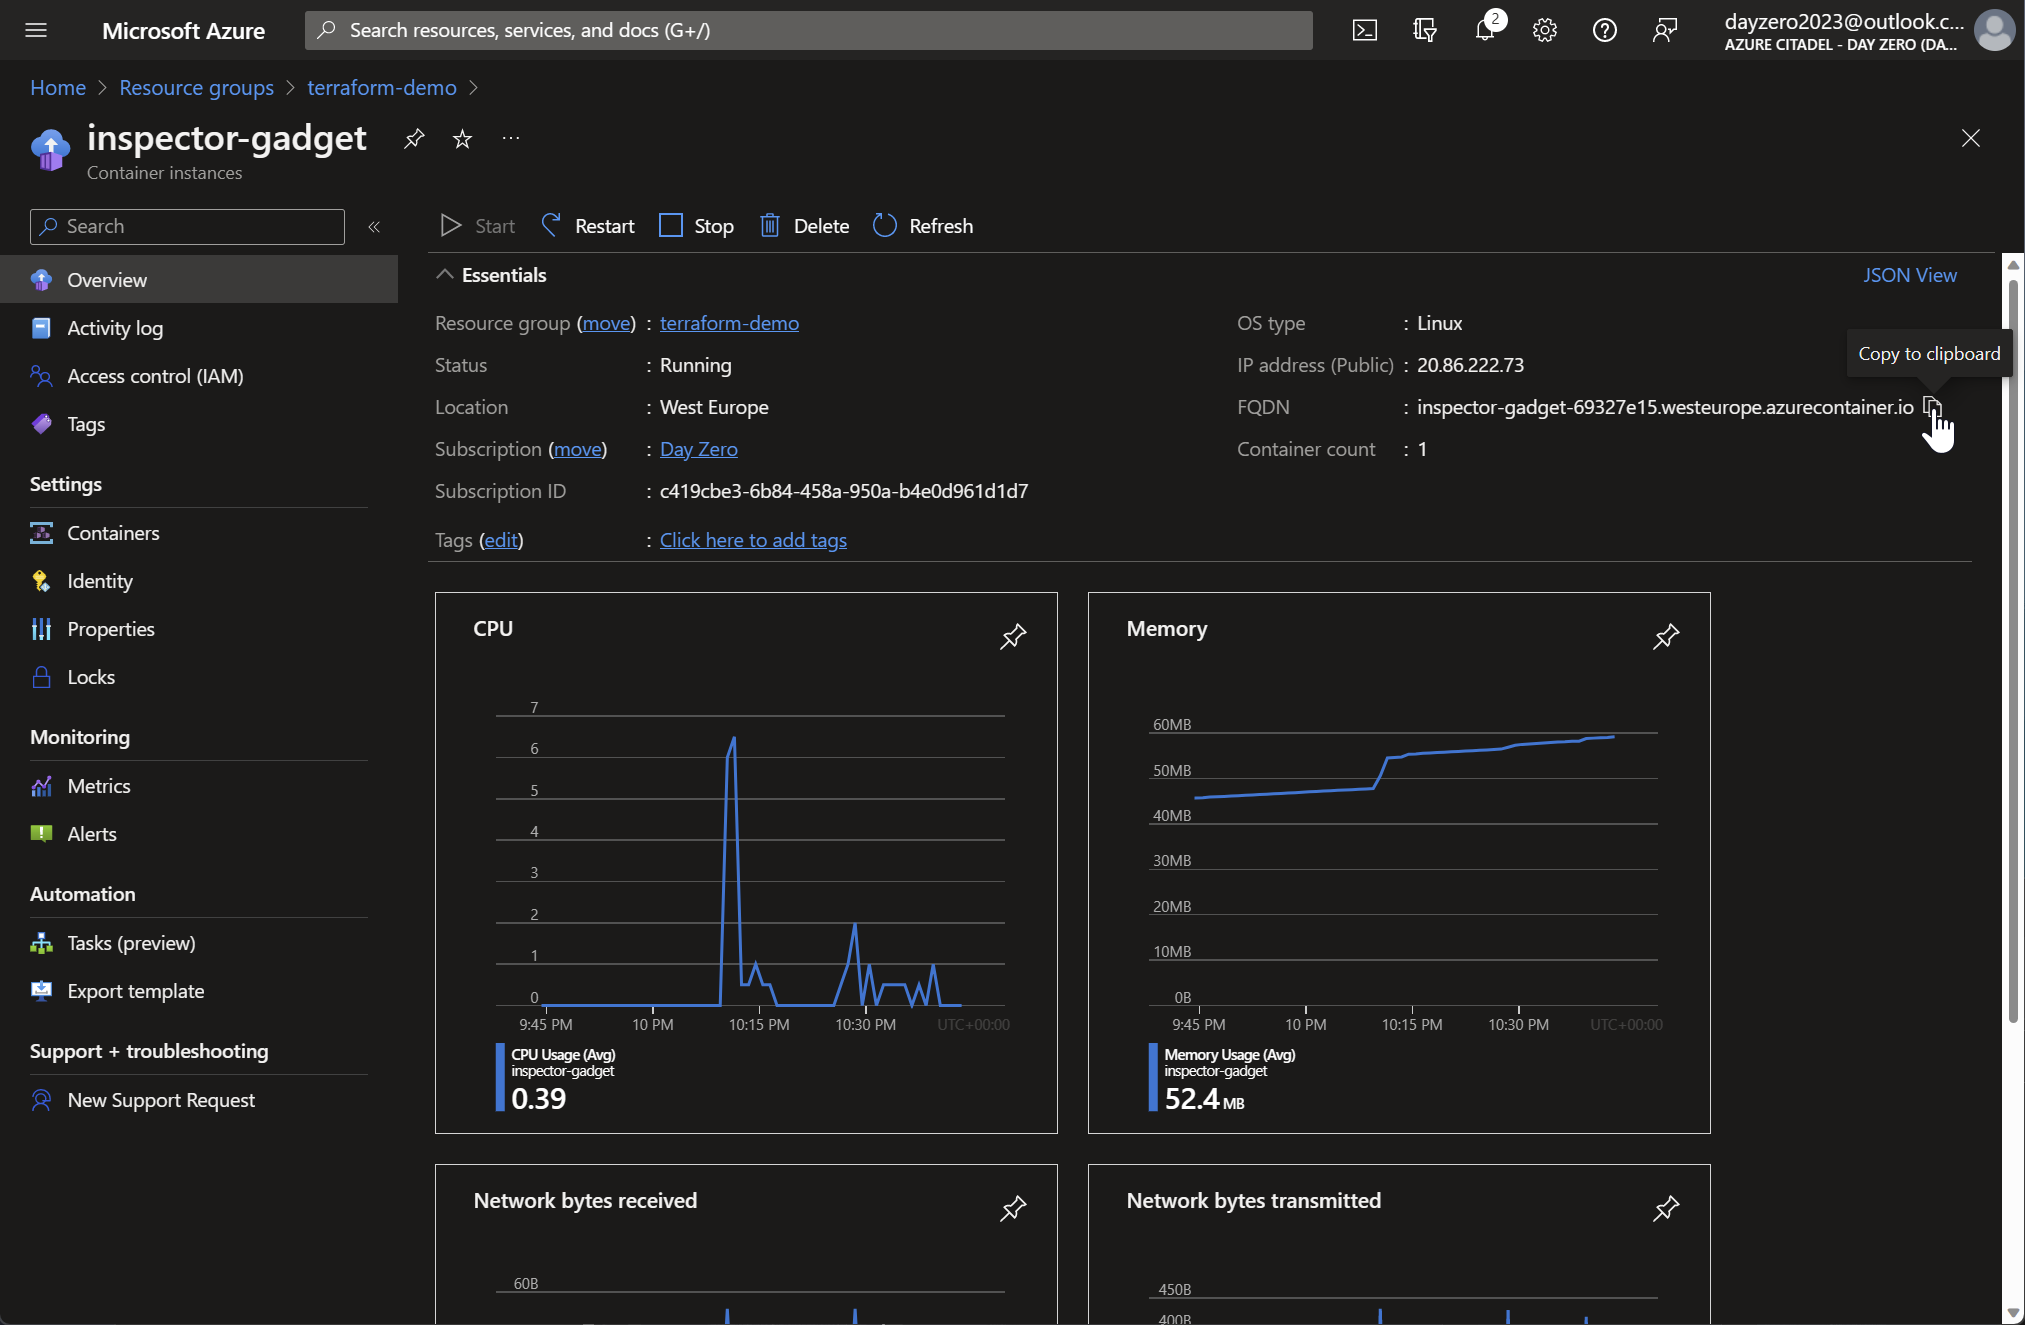Stop the container instance
Screen dimensions: 2025x1325
tap(697, 226)
